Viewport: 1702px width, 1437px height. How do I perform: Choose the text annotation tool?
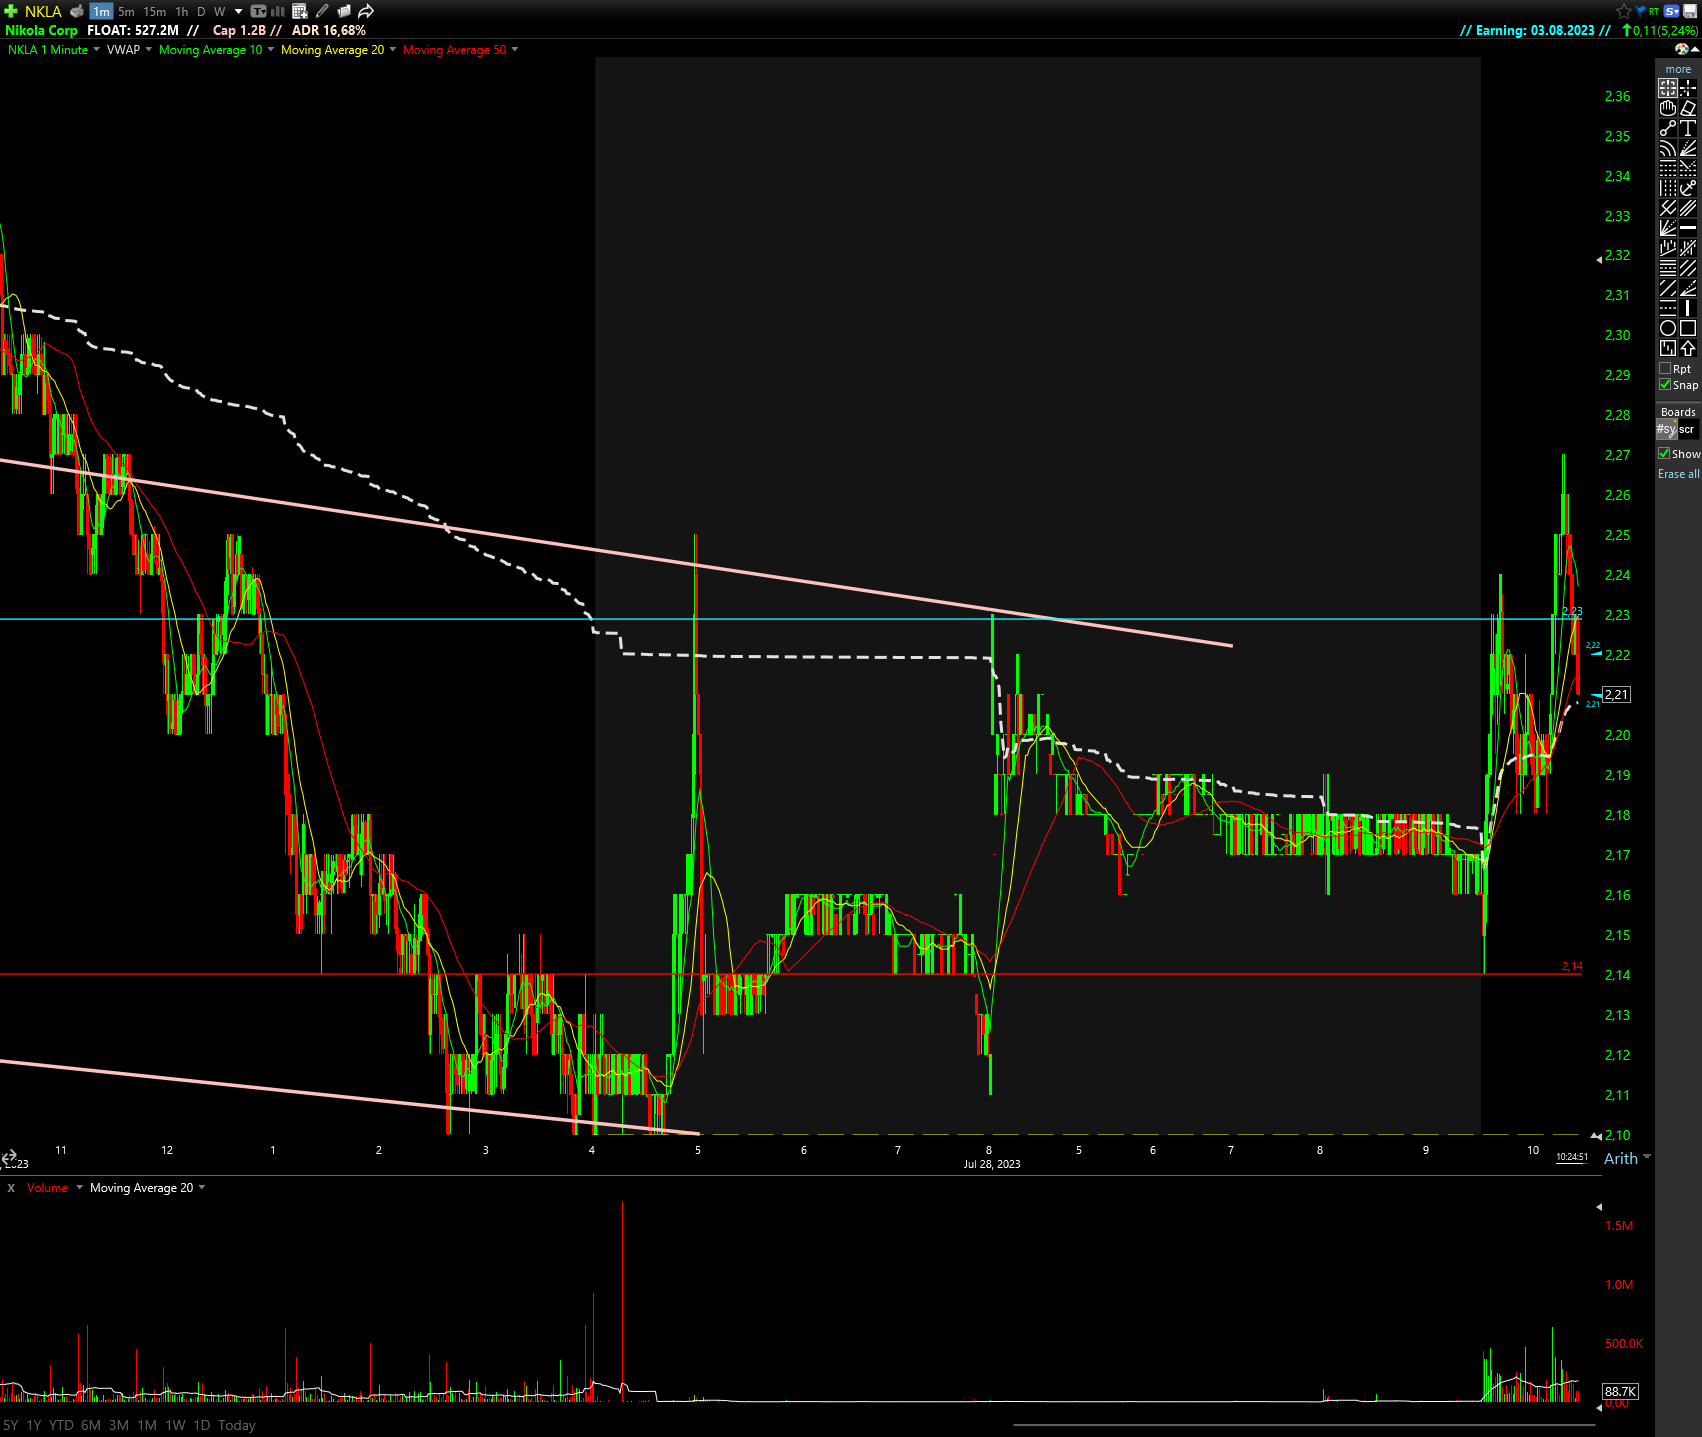click(1688, 128)
